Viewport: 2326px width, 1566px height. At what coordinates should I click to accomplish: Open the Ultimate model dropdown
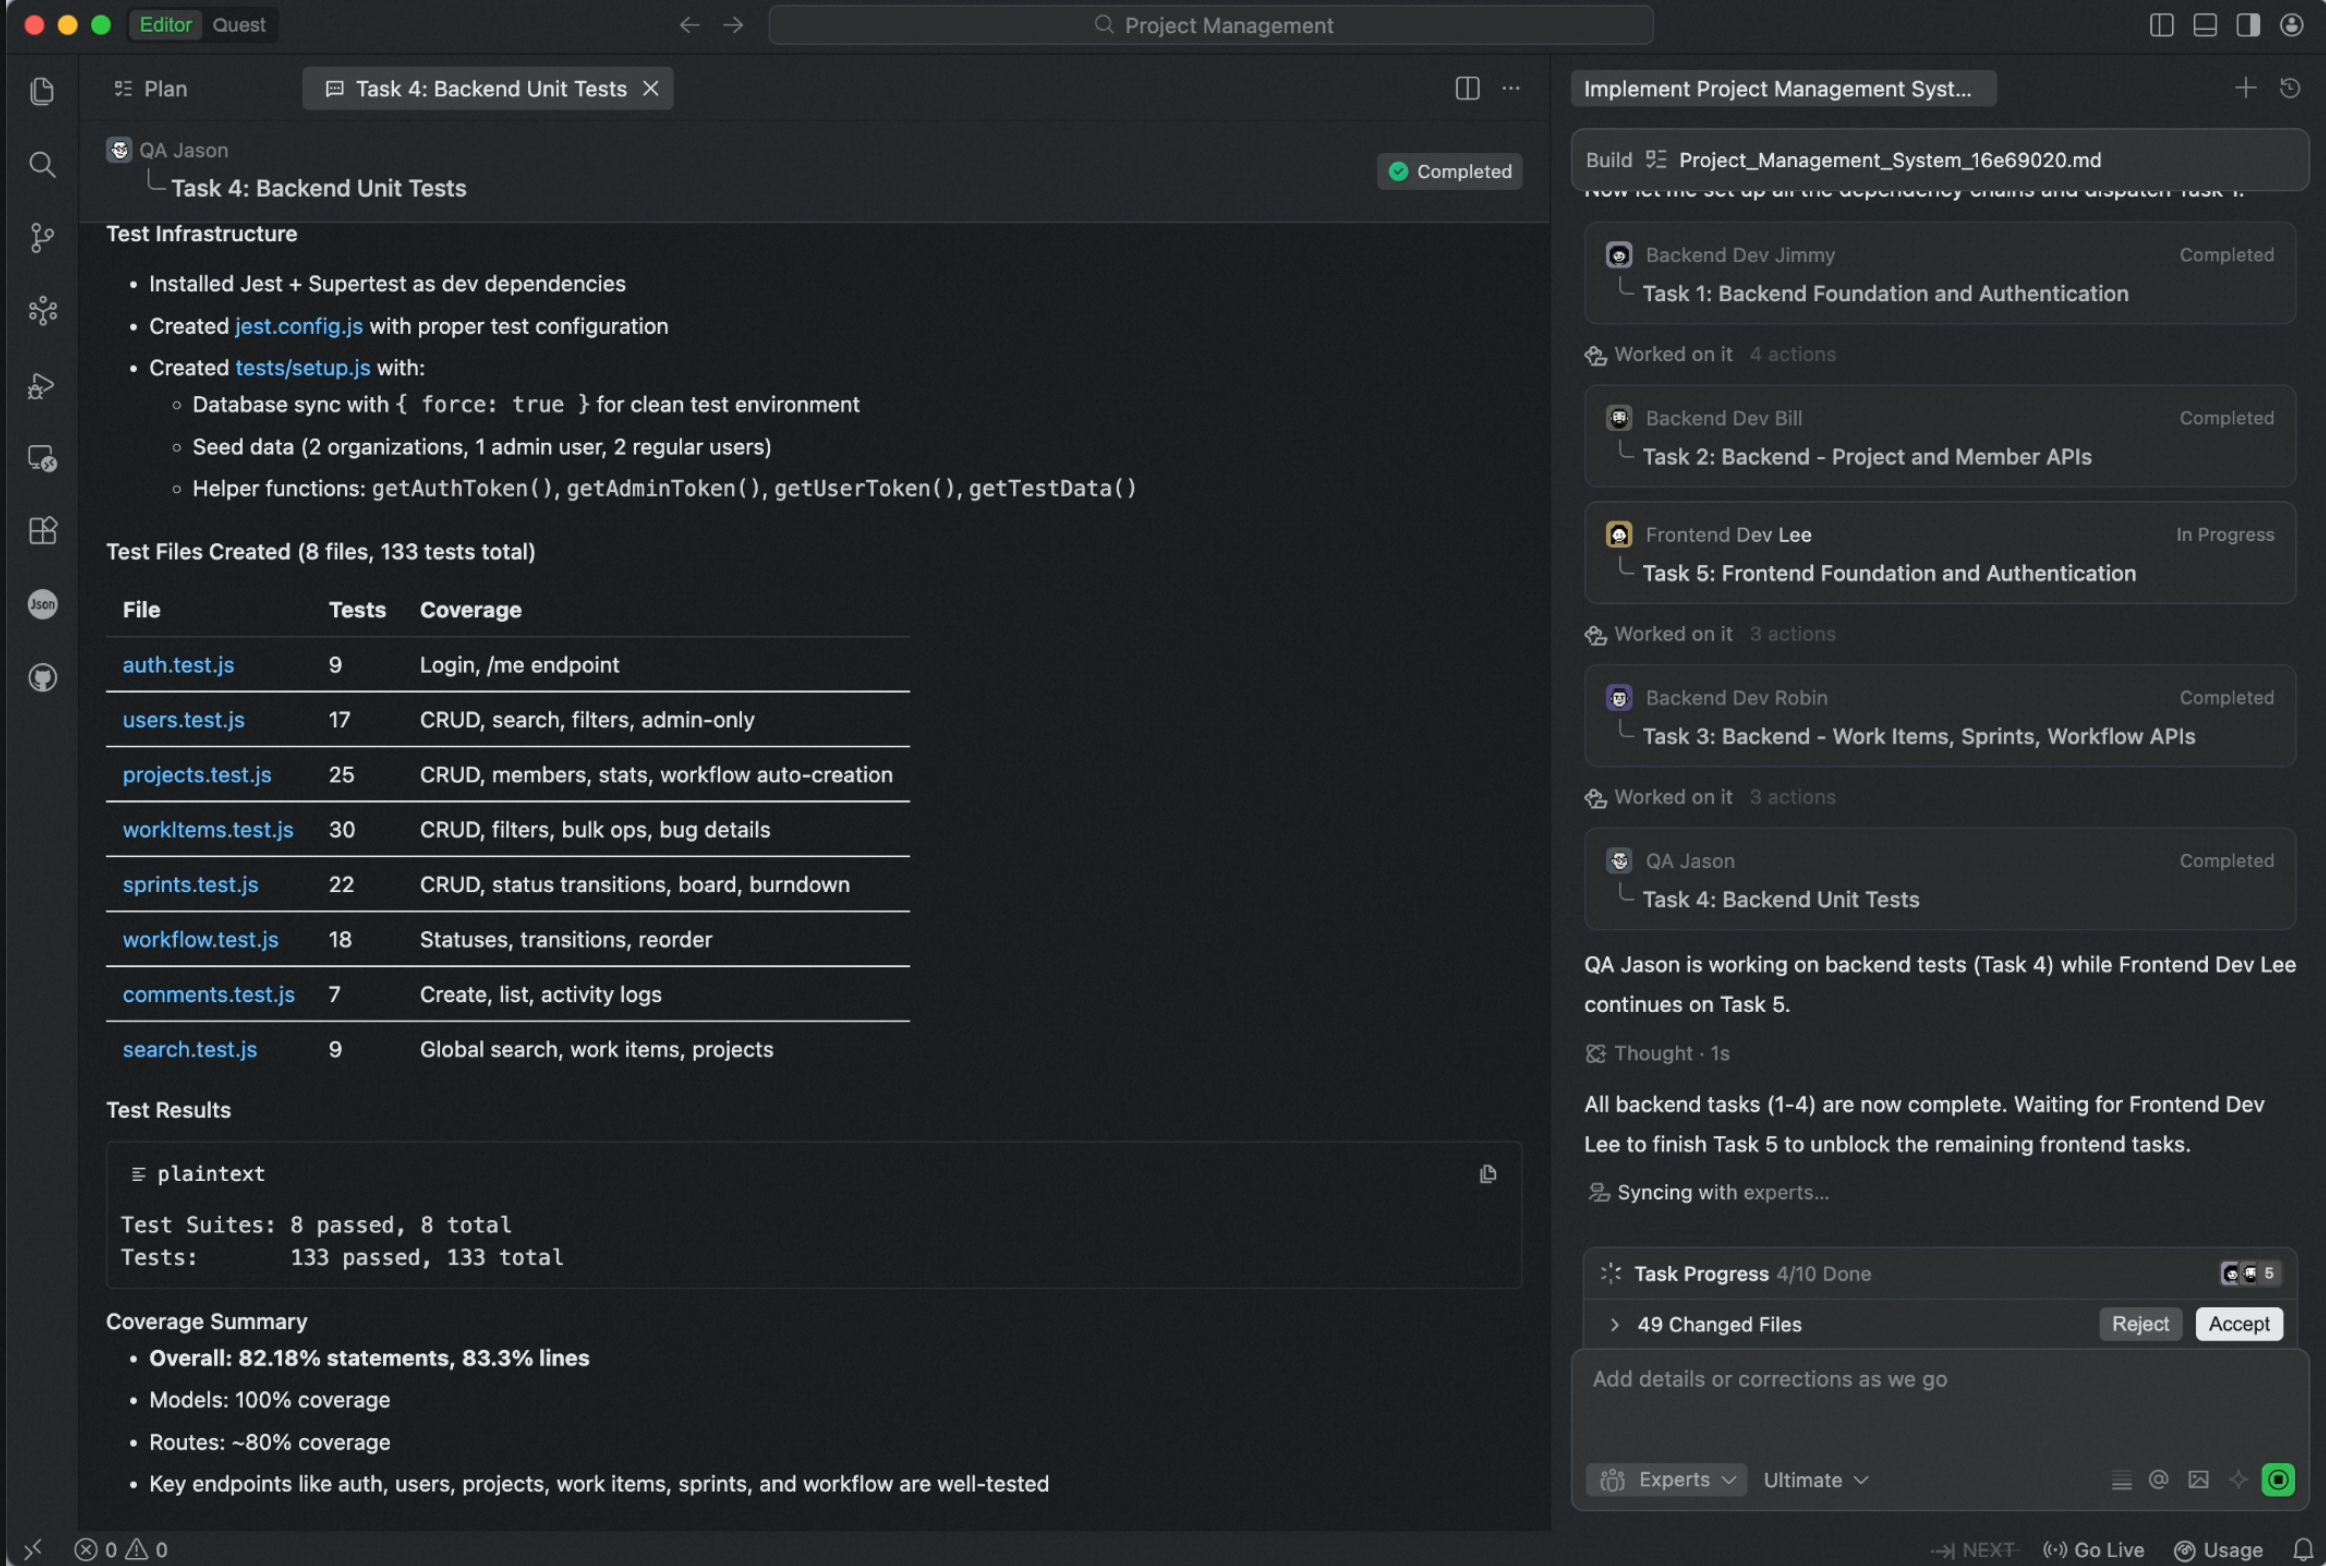point(1815,1479)
